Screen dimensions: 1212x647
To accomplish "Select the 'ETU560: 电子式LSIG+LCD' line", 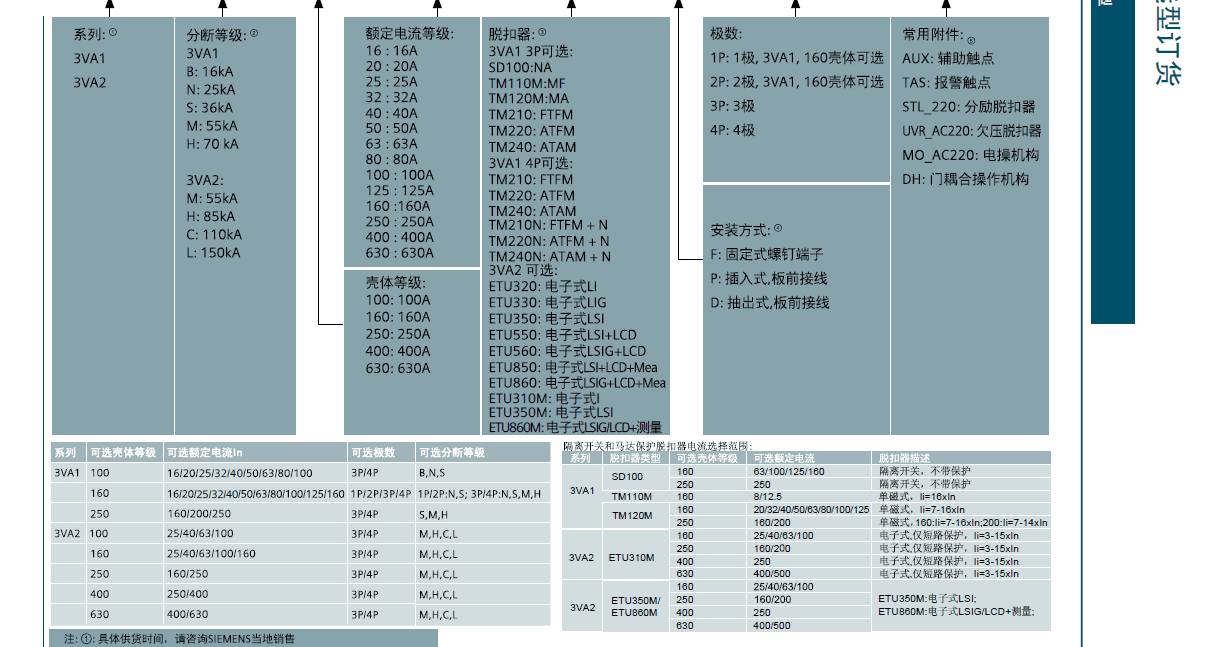I will point(568,351).
